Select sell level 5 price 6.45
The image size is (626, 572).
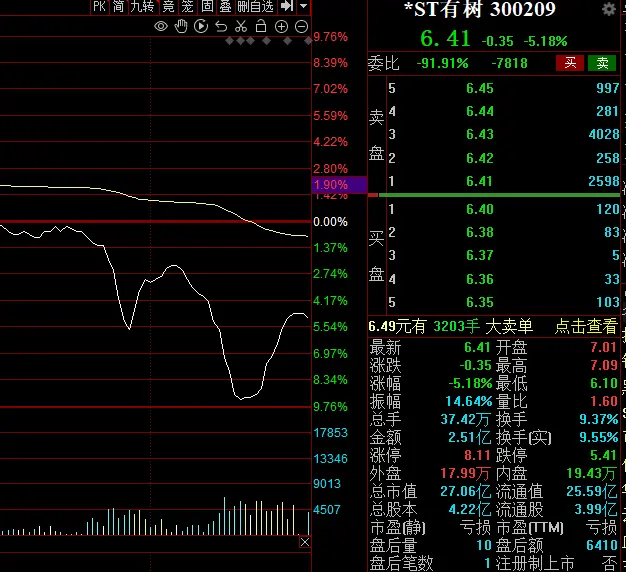click(479, 88)
